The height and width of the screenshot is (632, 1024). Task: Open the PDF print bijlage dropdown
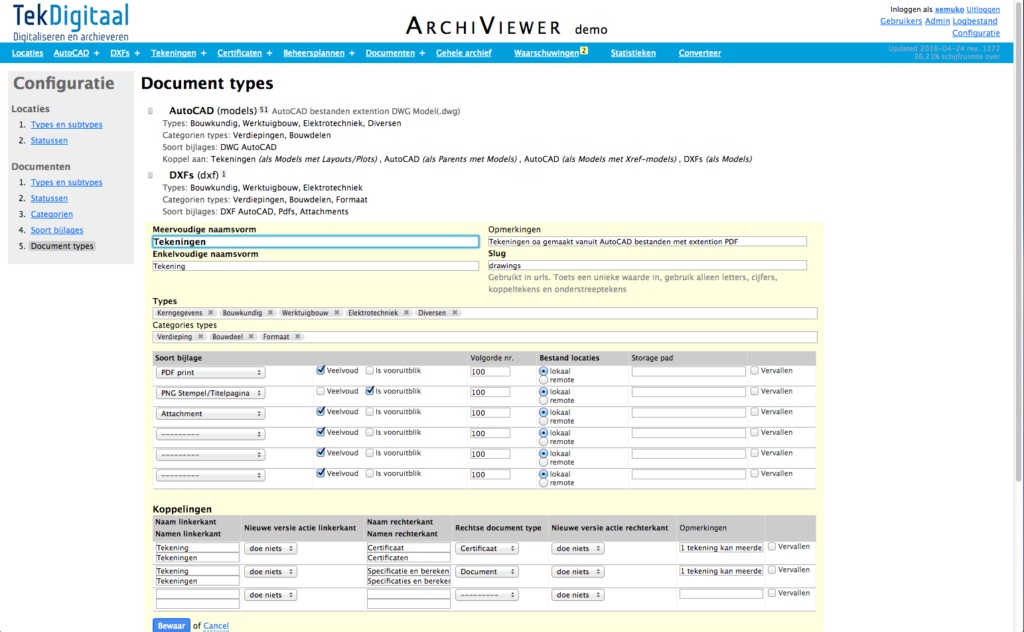click(210, 372)
